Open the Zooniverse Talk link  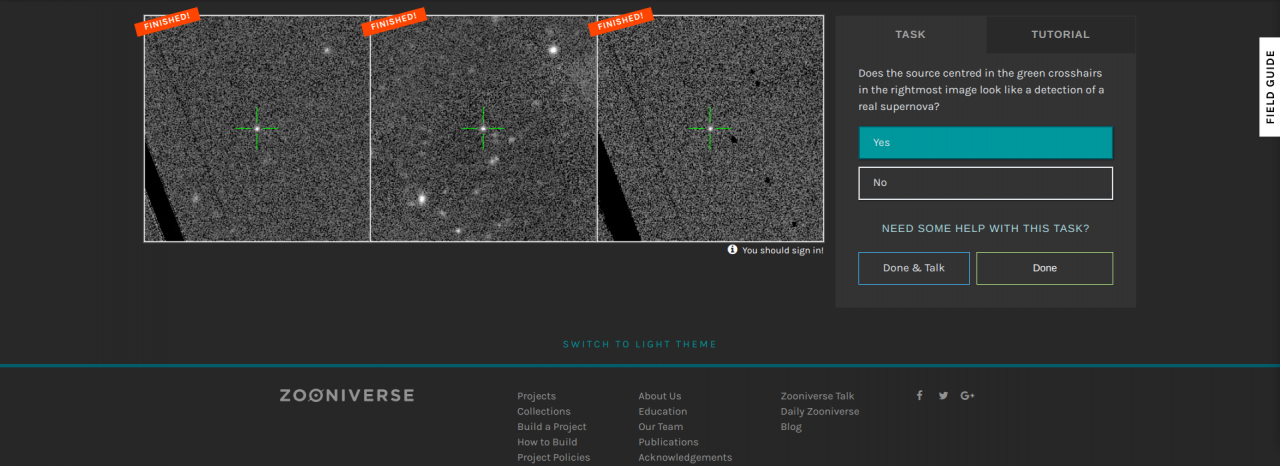pos(817,396)
